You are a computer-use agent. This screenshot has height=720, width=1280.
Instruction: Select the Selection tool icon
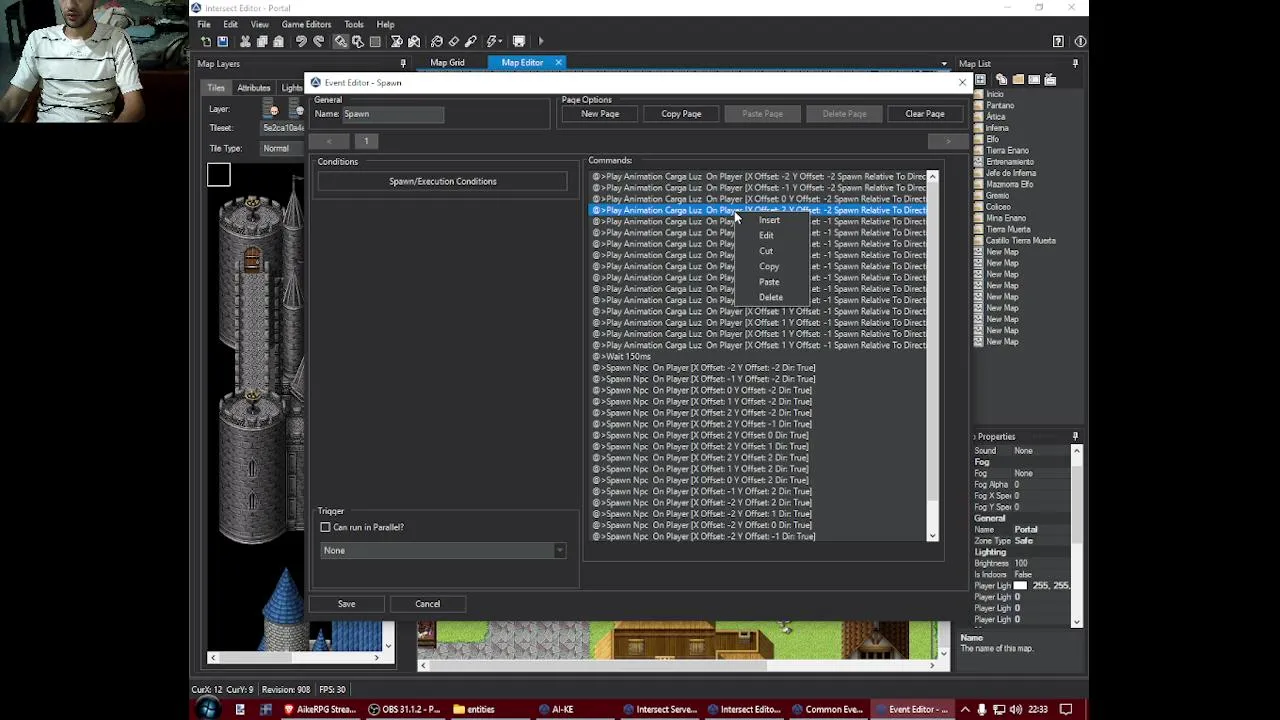pyautogui.click(x=358, y=41)
